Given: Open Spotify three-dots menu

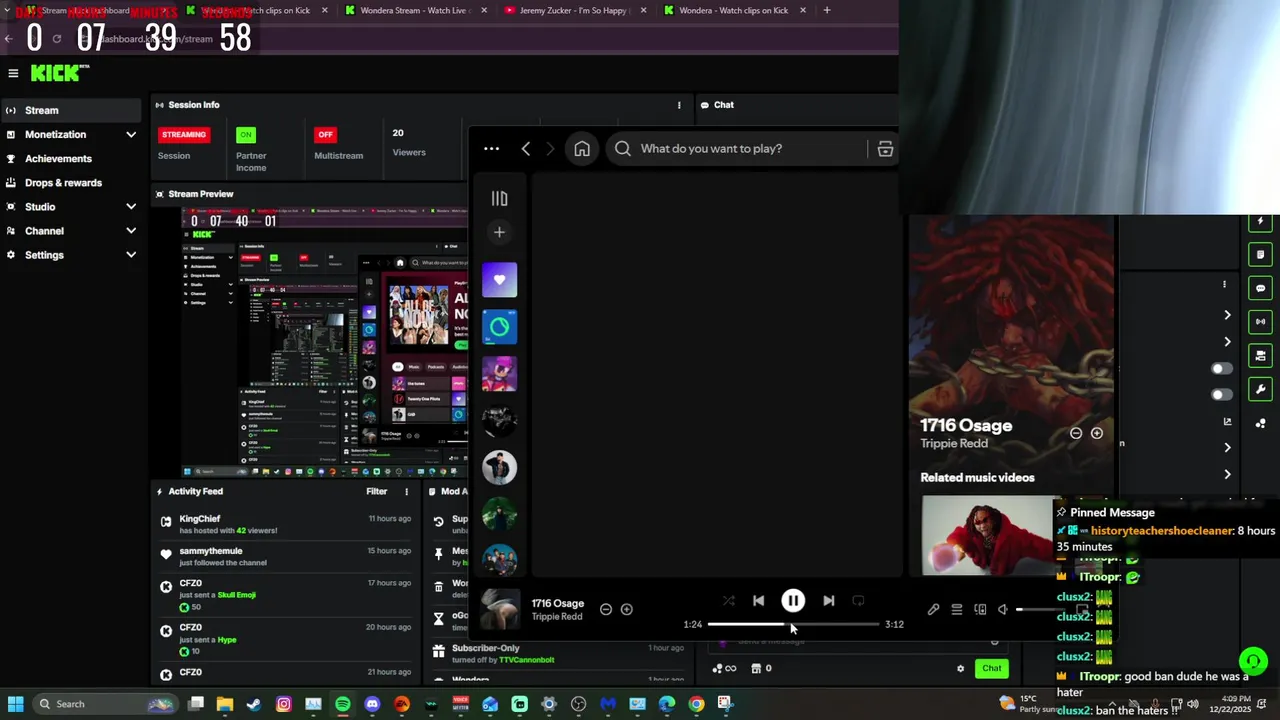Looking at the screenshot, I should click(491, 149).
